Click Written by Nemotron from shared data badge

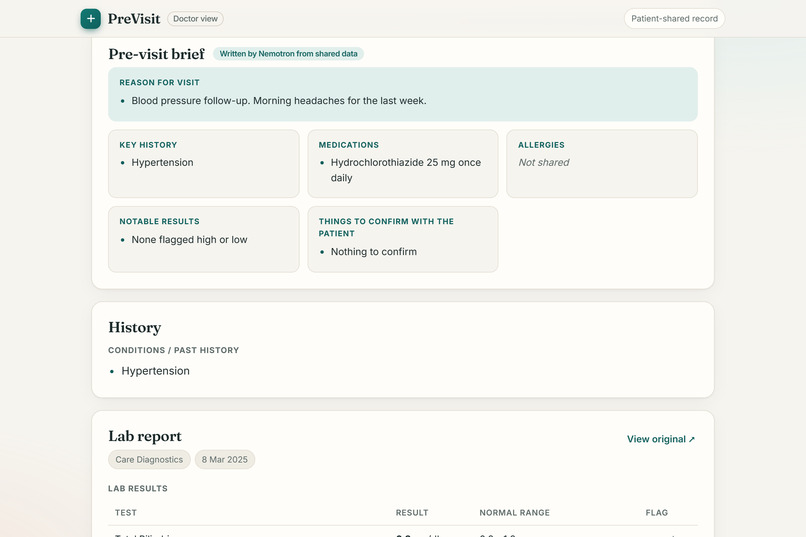click(x=288, y=53)
